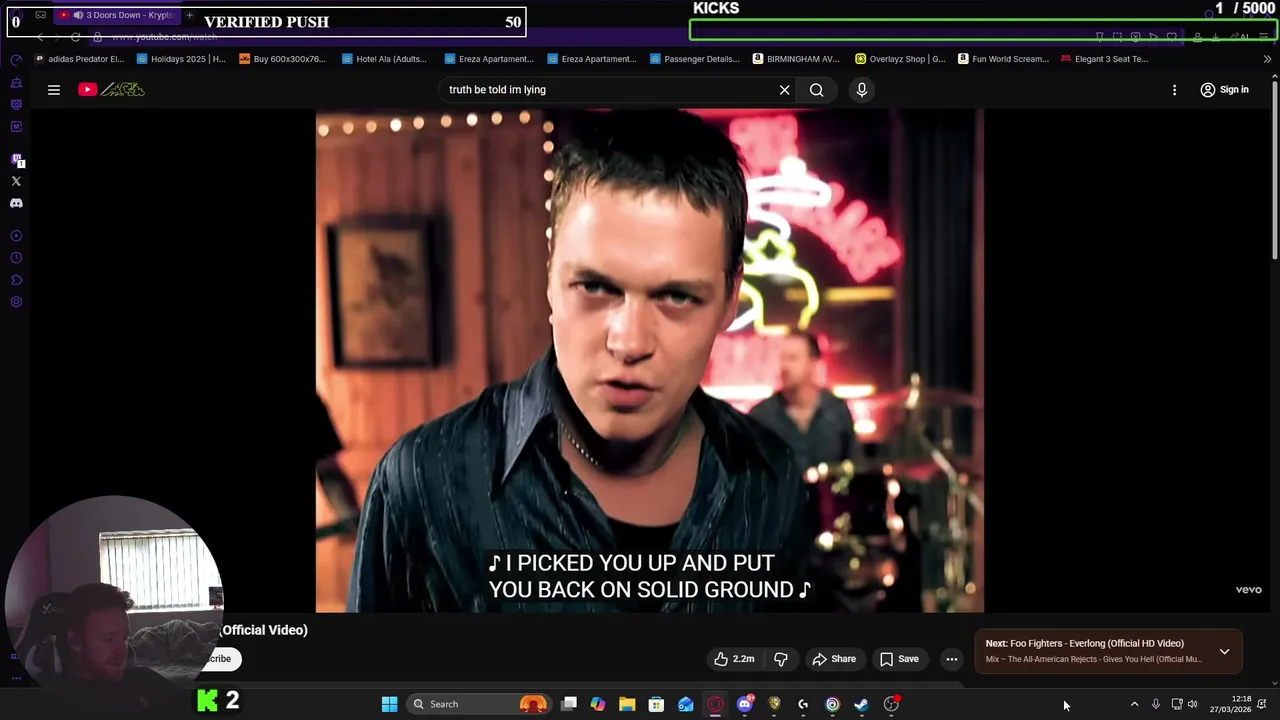Open clock showing 12:18 27/03/2026
This screenshot has height=720, width=1280.
[1230, 704]
